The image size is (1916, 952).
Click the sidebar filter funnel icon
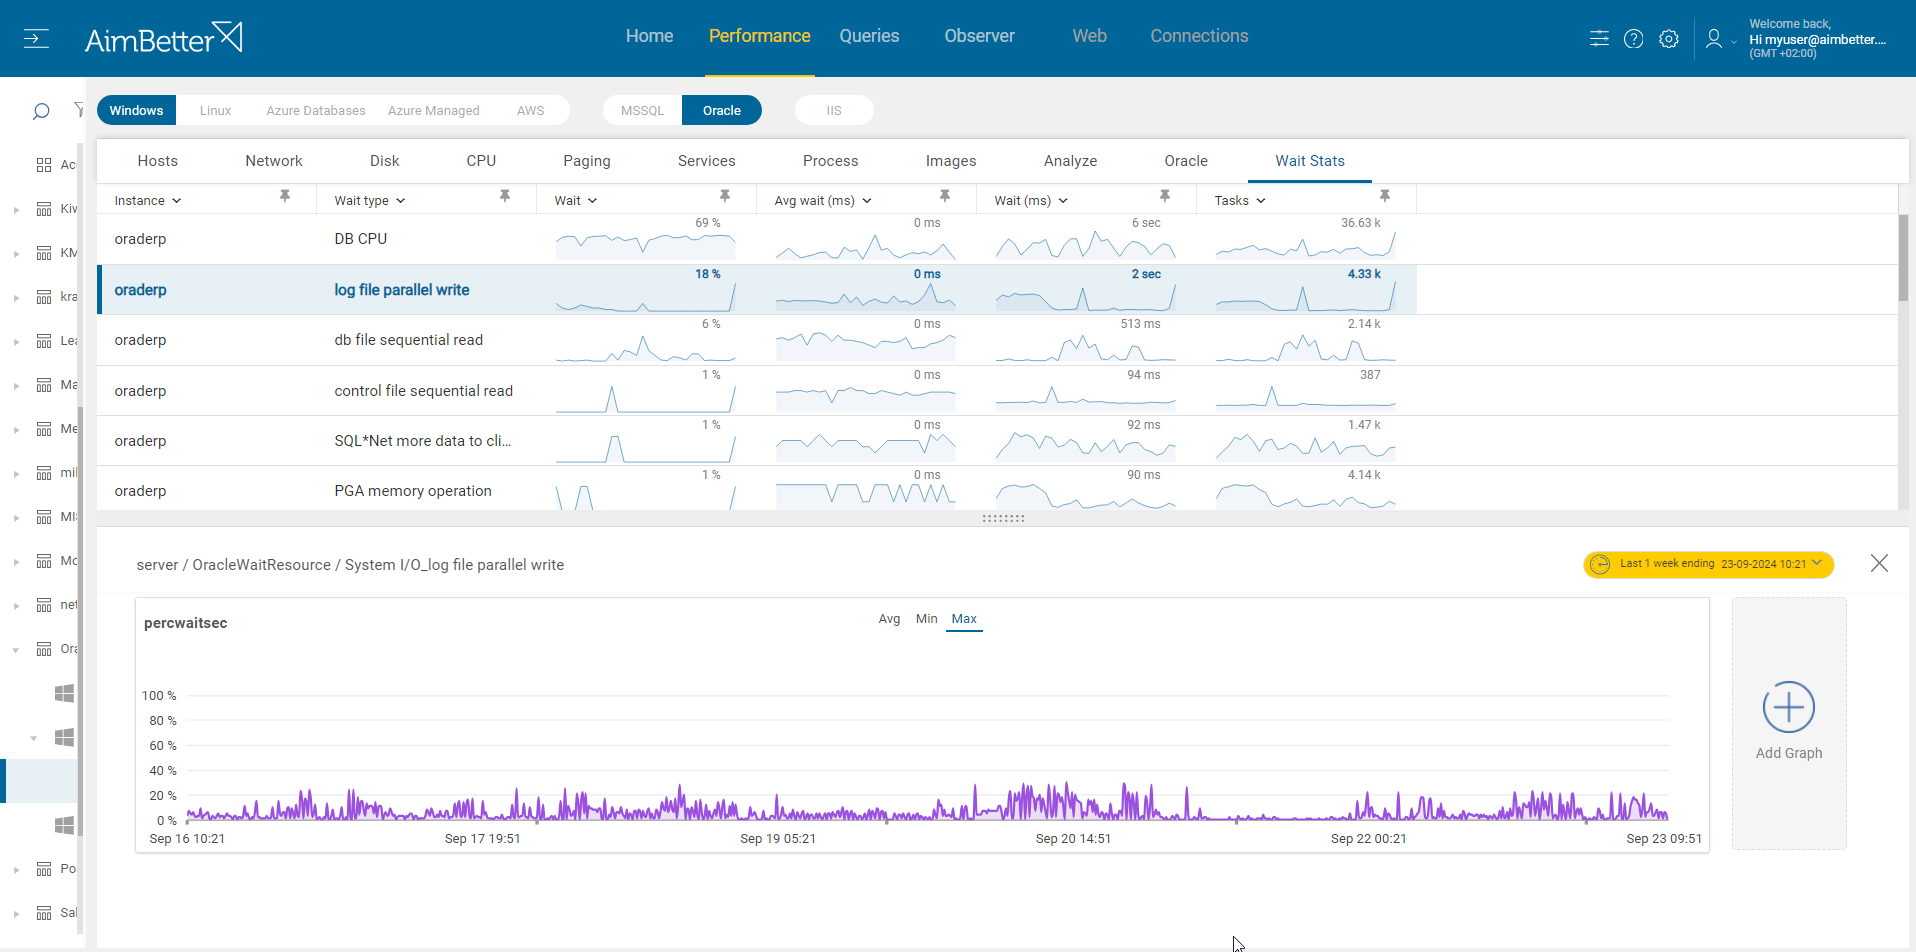[x=79, y=109]
